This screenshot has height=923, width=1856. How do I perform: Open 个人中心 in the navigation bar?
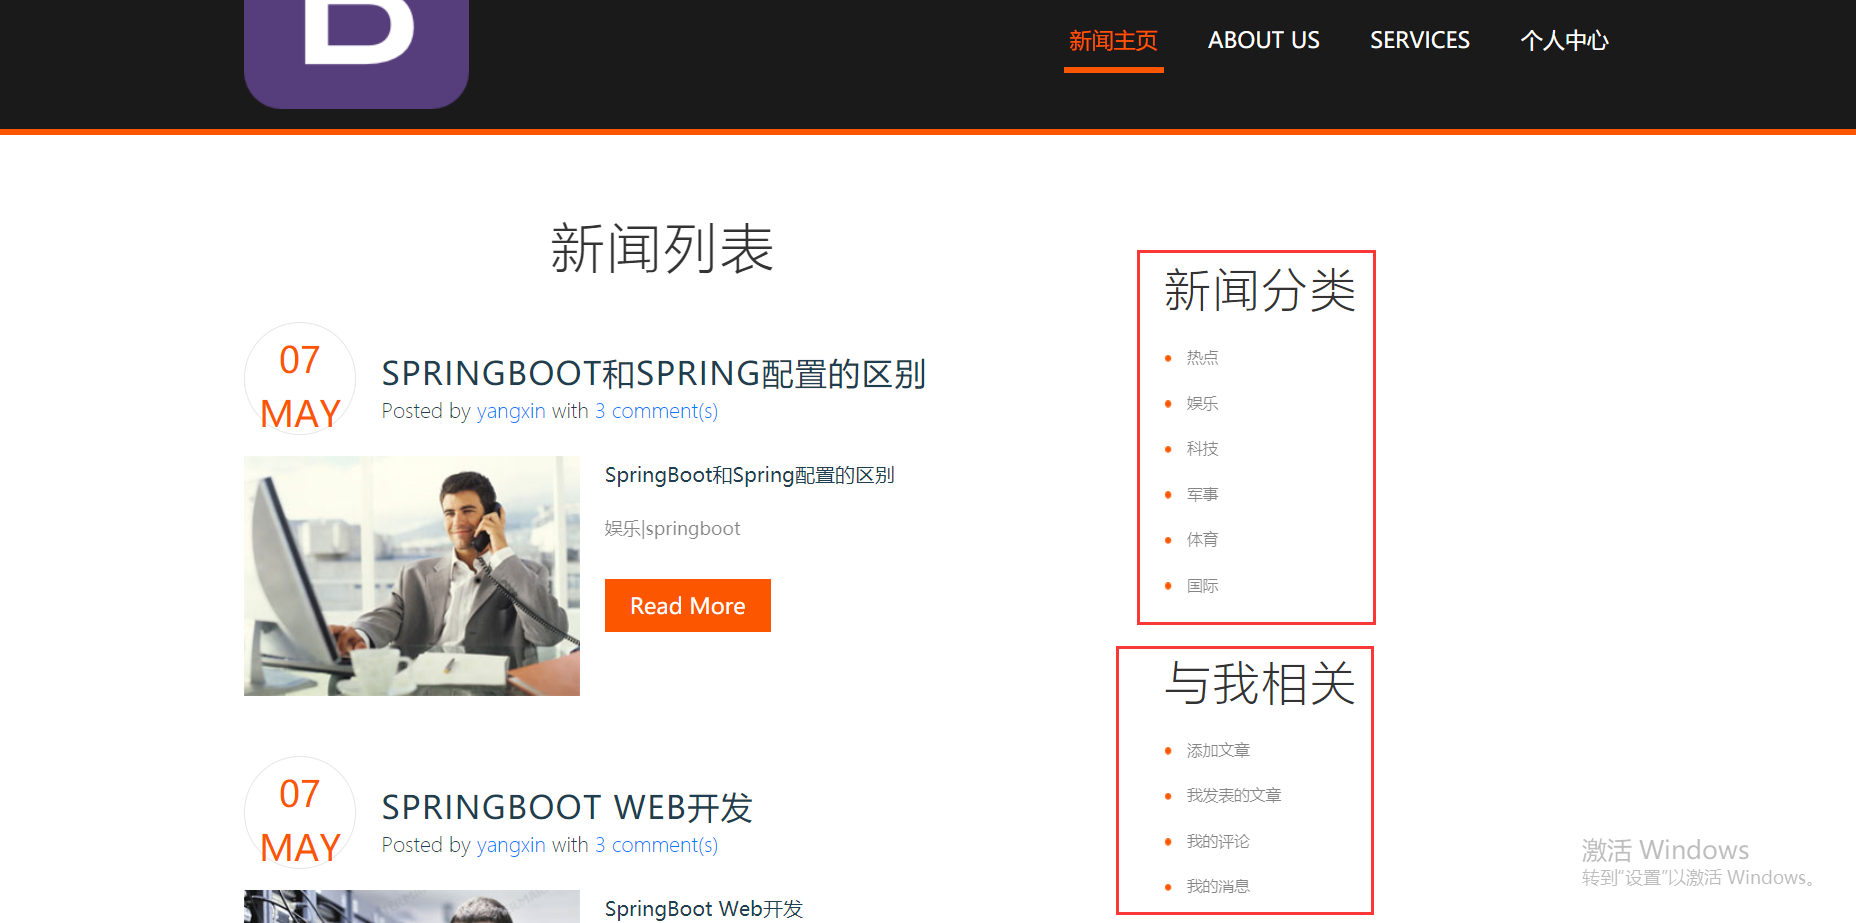tap(1564, 41)
